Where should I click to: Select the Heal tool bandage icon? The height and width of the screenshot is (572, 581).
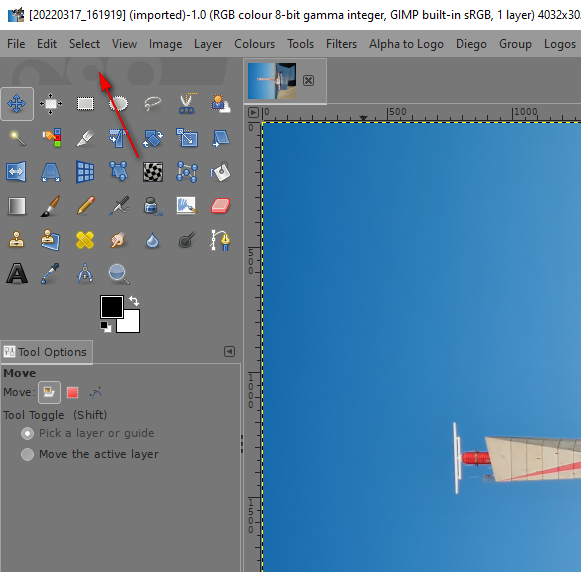[85, 240]
